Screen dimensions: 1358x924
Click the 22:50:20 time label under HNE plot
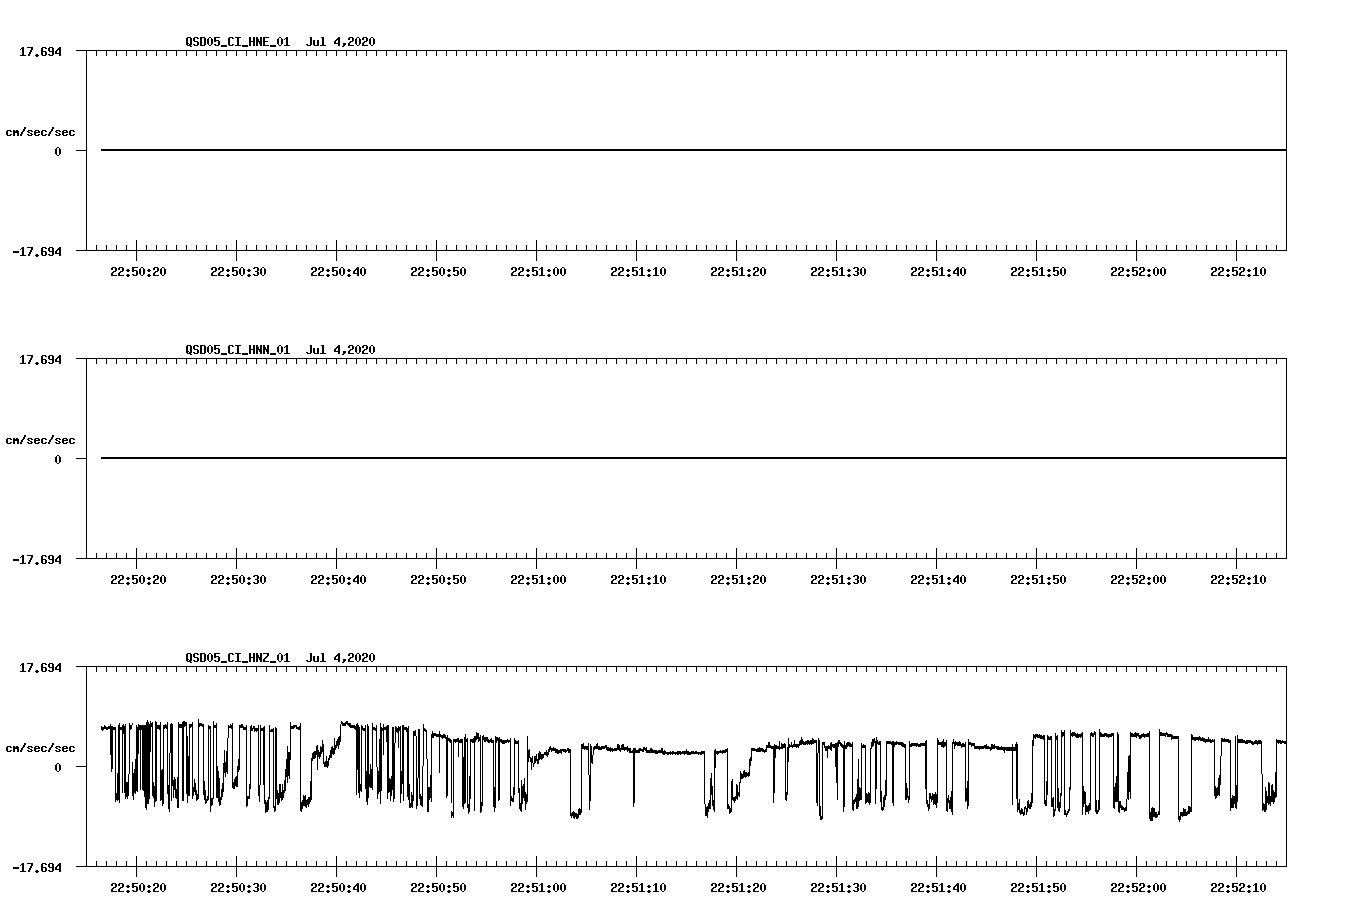coord(138,272)
